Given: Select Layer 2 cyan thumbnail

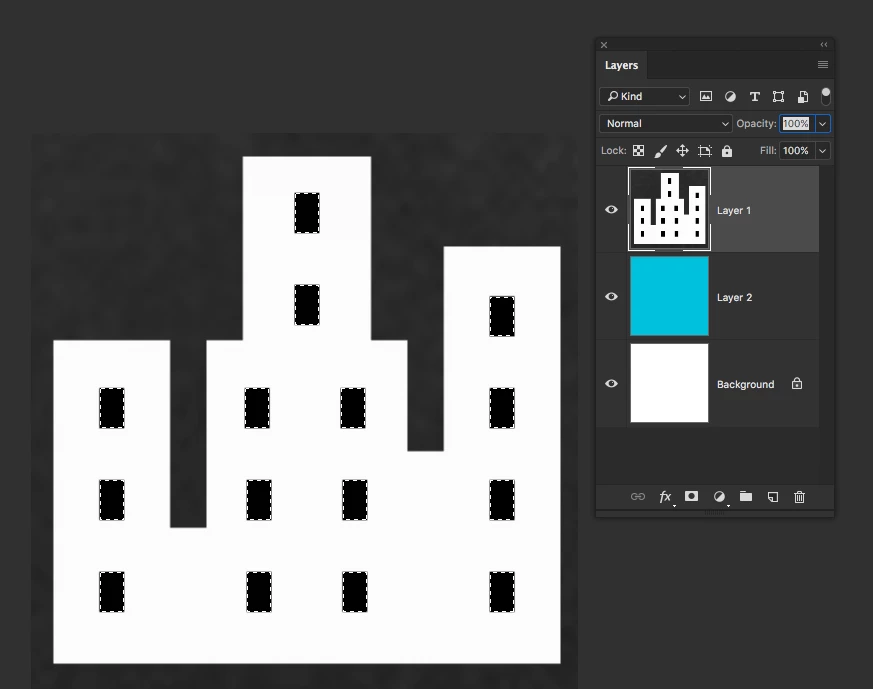Looking at the screenshot, I should (669, 296).
